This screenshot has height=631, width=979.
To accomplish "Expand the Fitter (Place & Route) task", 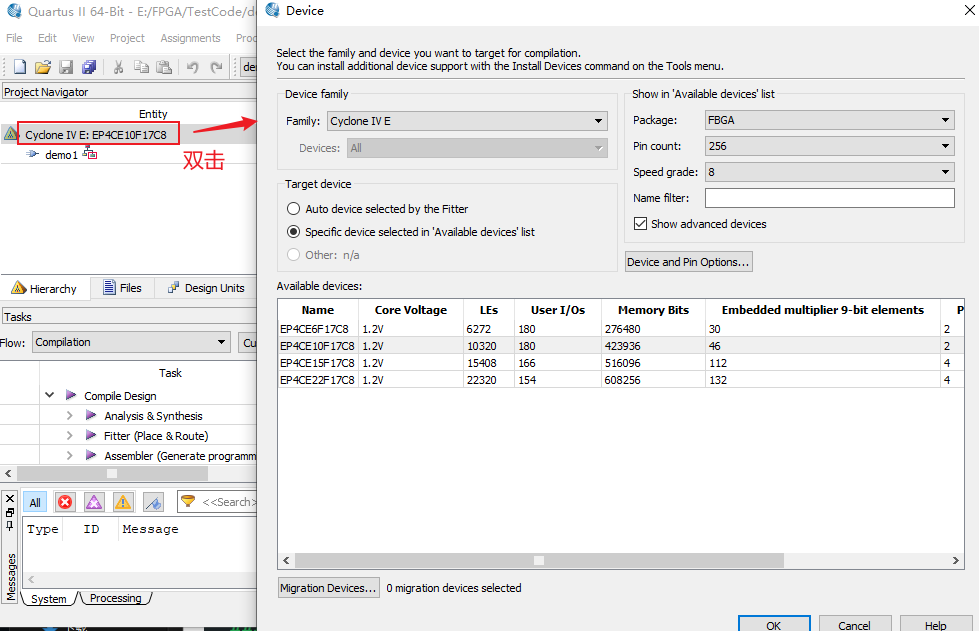I will [x=69, y=435].
